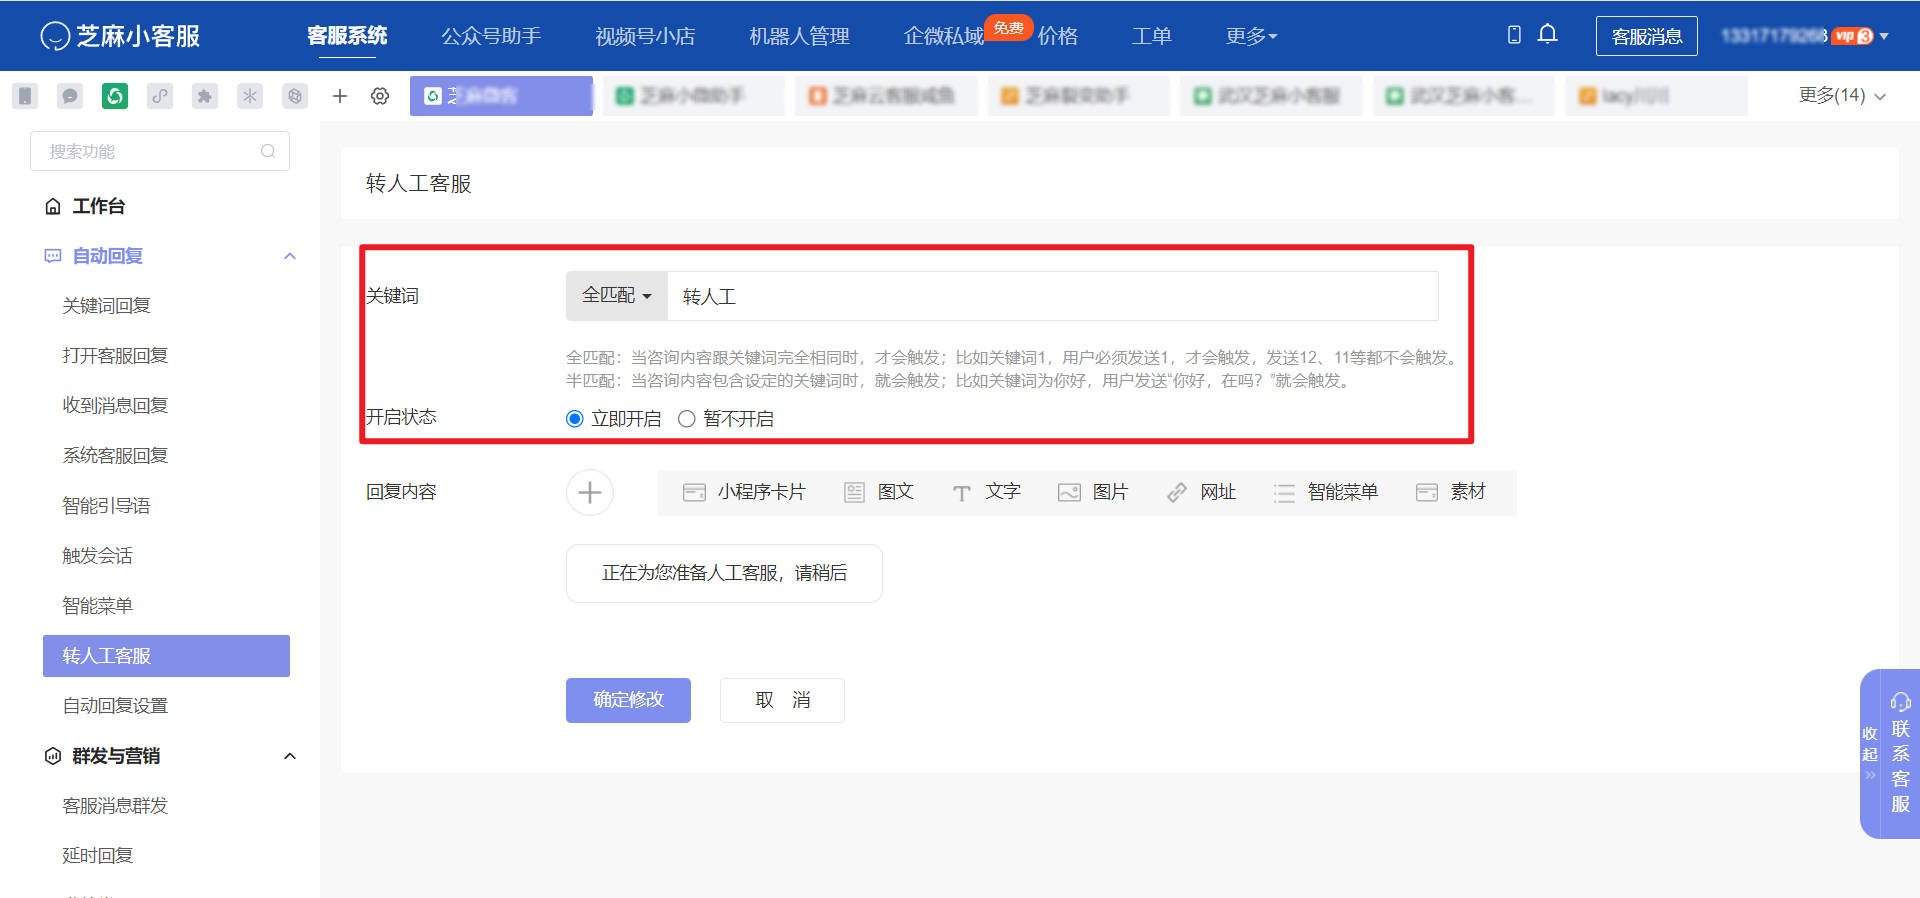
Task: Open the notification bell
Action: tap(1547, 35)
